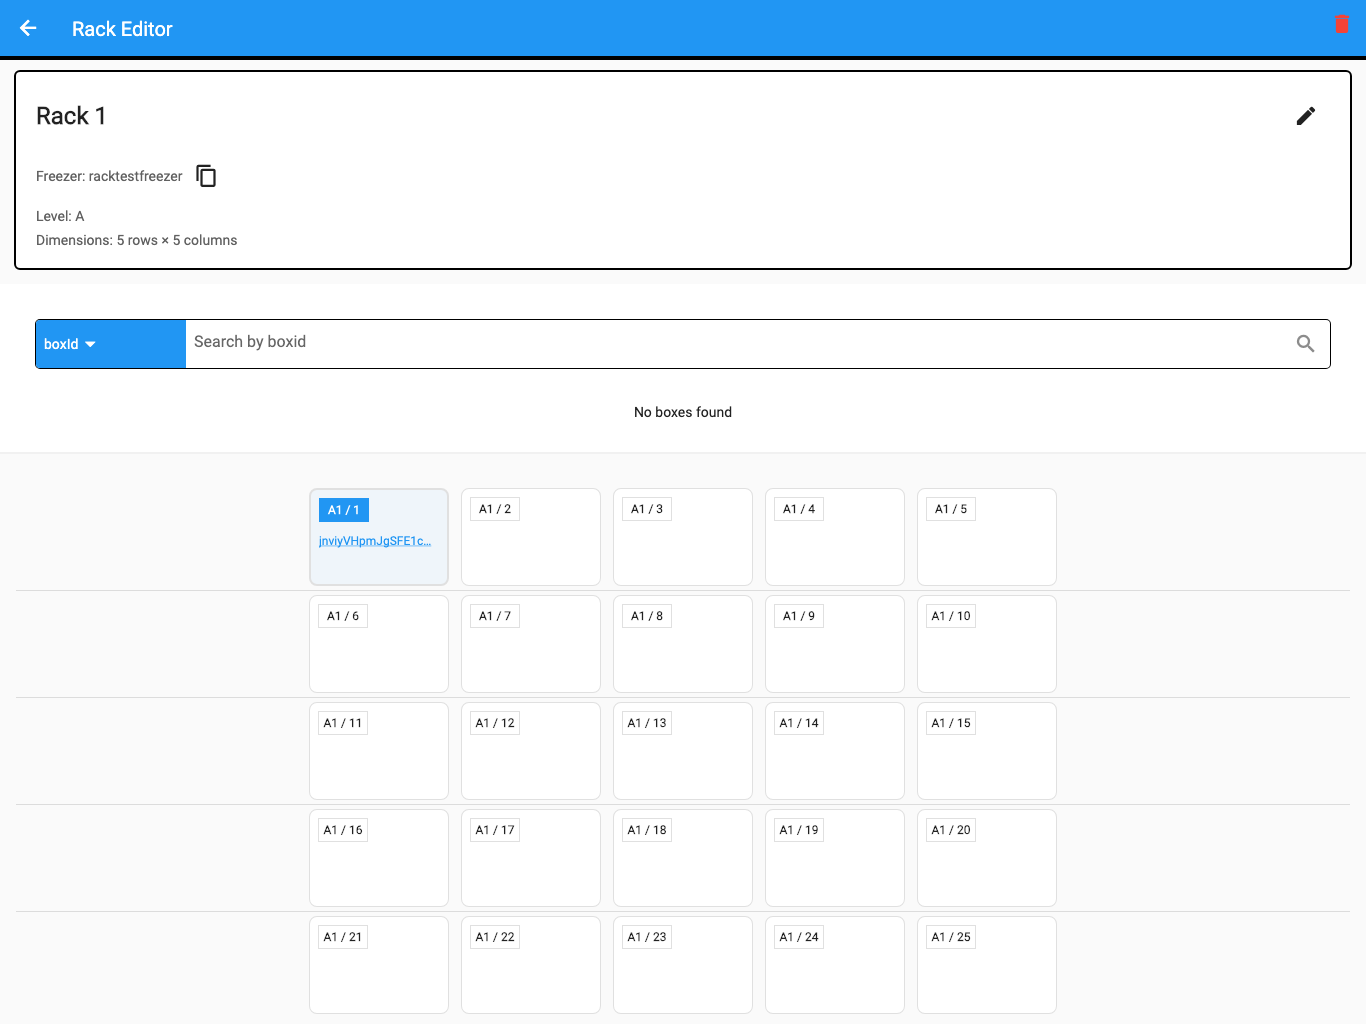The height and width of the screenshot is (1024, 1366).
Task: Select rack slot A1 / 3
Action: [x=683, y=537]
